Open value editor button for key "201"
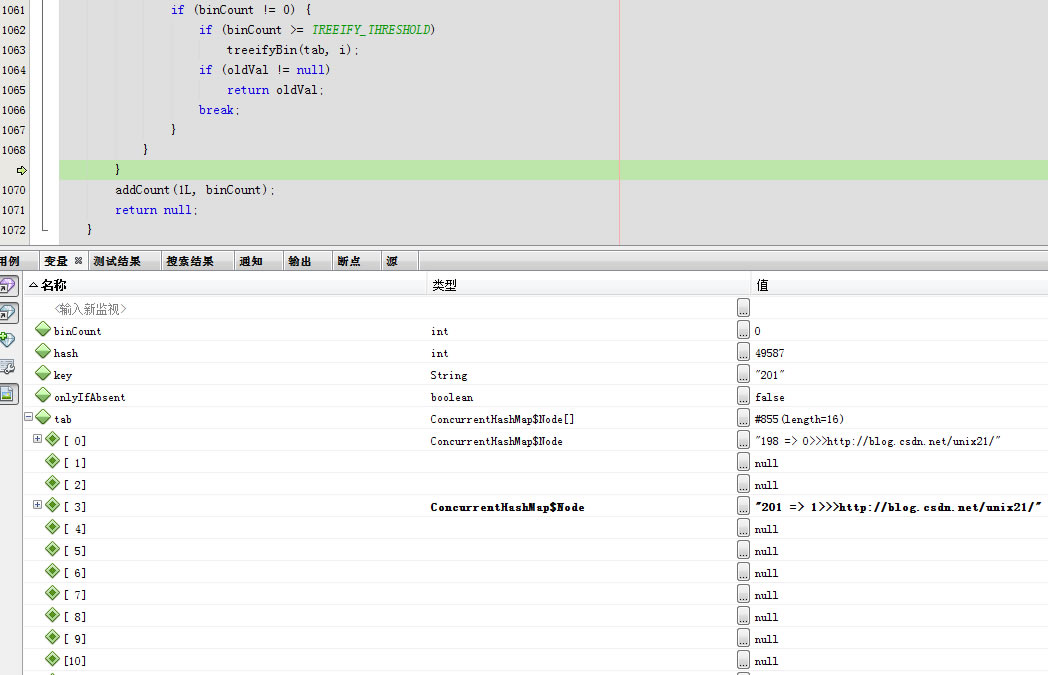The height and width of the screenshot is (675, 1048). click(743, 374)
